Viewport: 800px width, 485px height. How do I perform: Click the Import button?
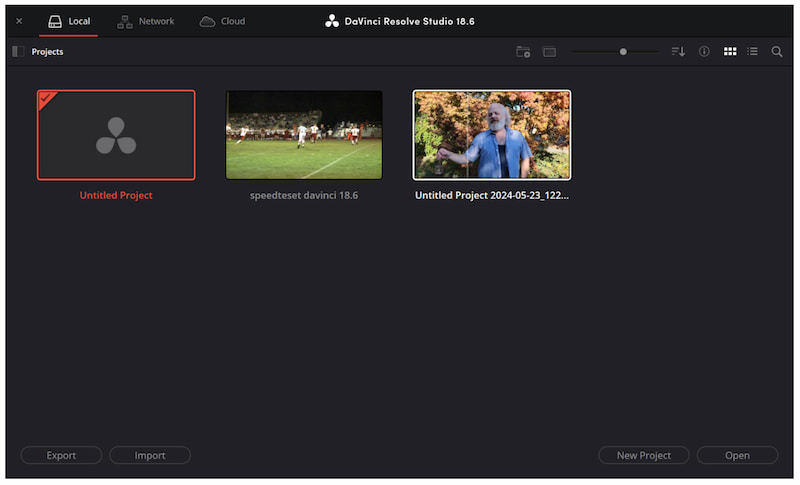coord(150,455)
